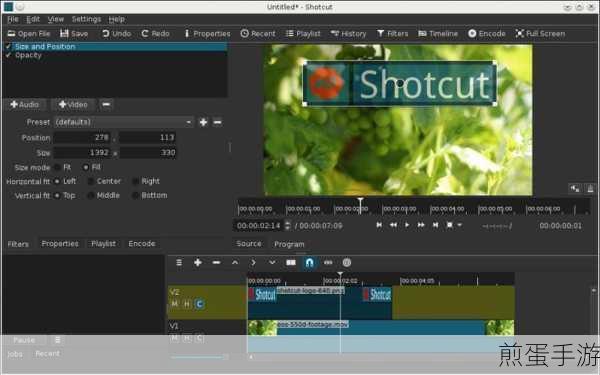Show Recent files from toolbar

pos(258,34)
